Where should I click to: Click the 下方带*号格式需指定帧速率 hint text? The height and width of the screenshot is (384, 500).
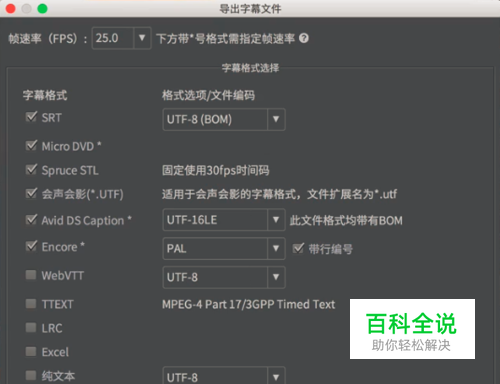coord(226,39)
